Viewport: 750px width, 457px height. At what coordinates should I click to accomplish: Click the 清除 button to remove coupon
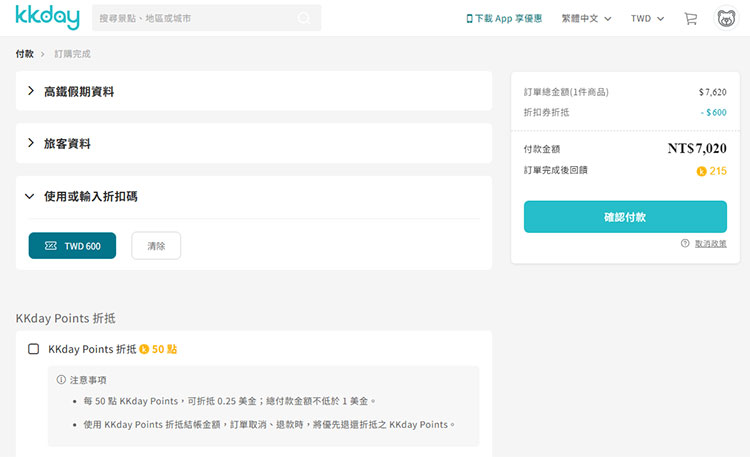[156, 245]
